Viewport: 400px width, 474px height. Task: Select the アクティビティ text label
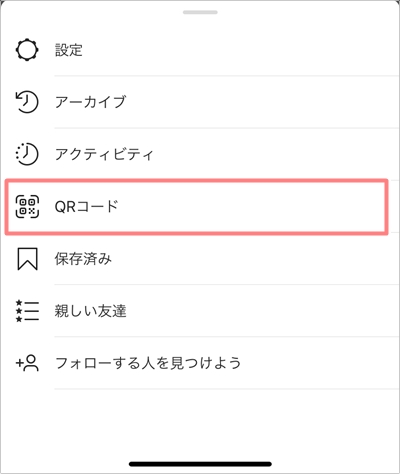click(x=104, y=154)
